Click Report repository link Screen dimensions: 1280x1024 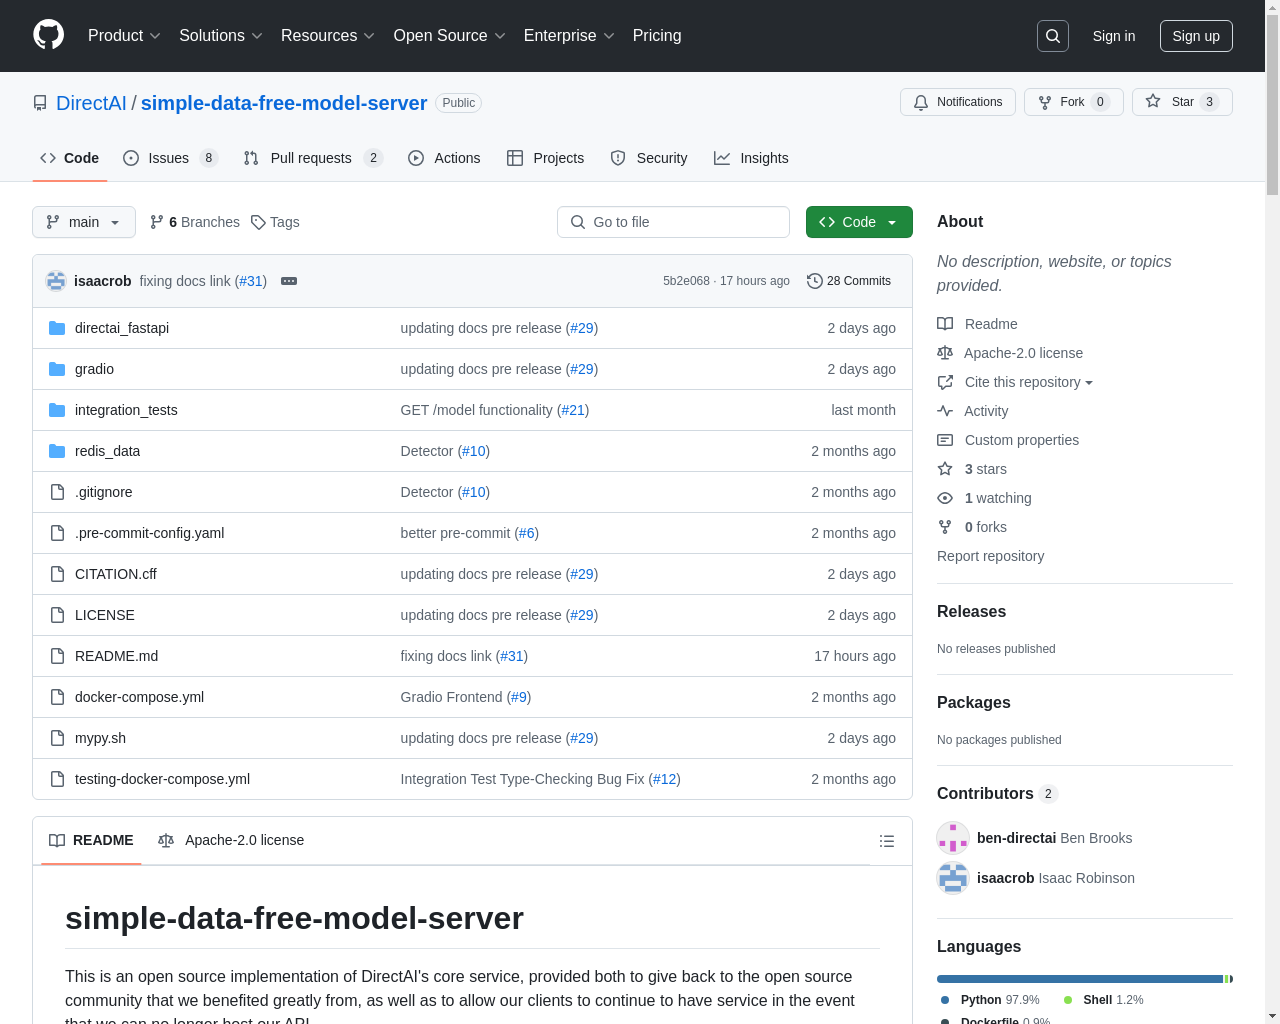(x=990, y=556)
